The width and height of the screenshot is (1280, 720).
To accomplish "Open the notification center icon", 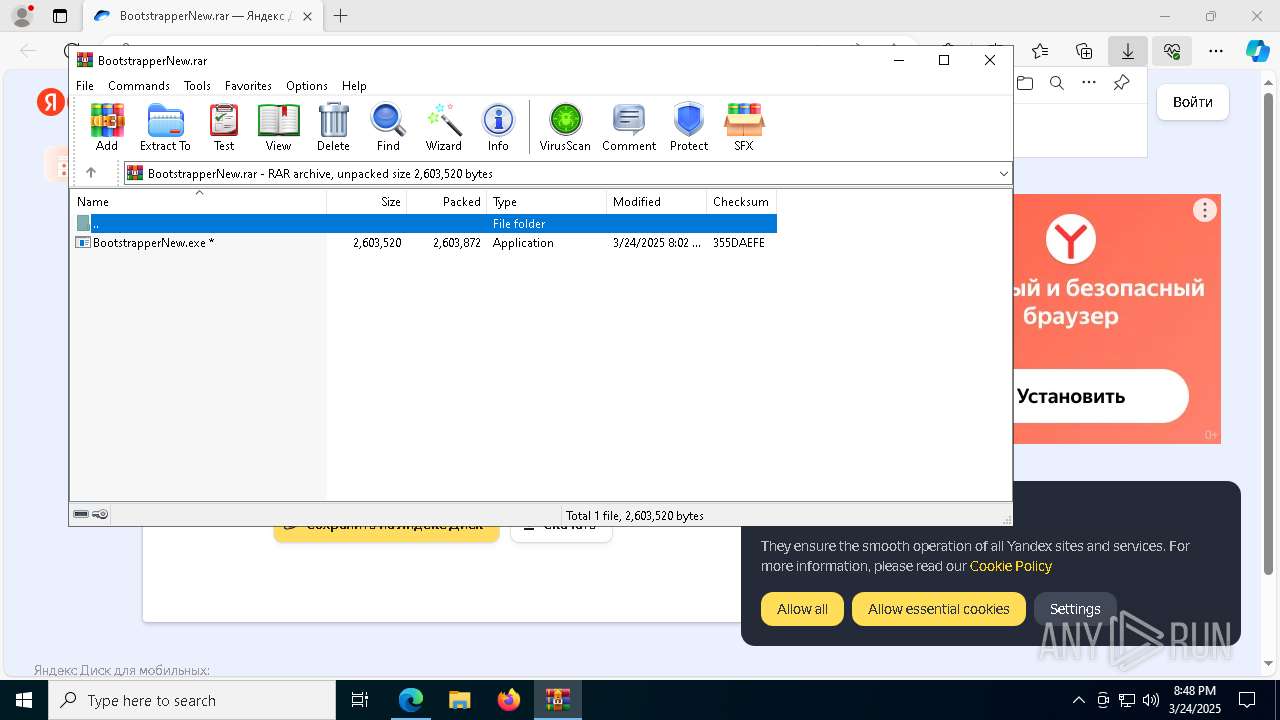I will [1247, 700].
